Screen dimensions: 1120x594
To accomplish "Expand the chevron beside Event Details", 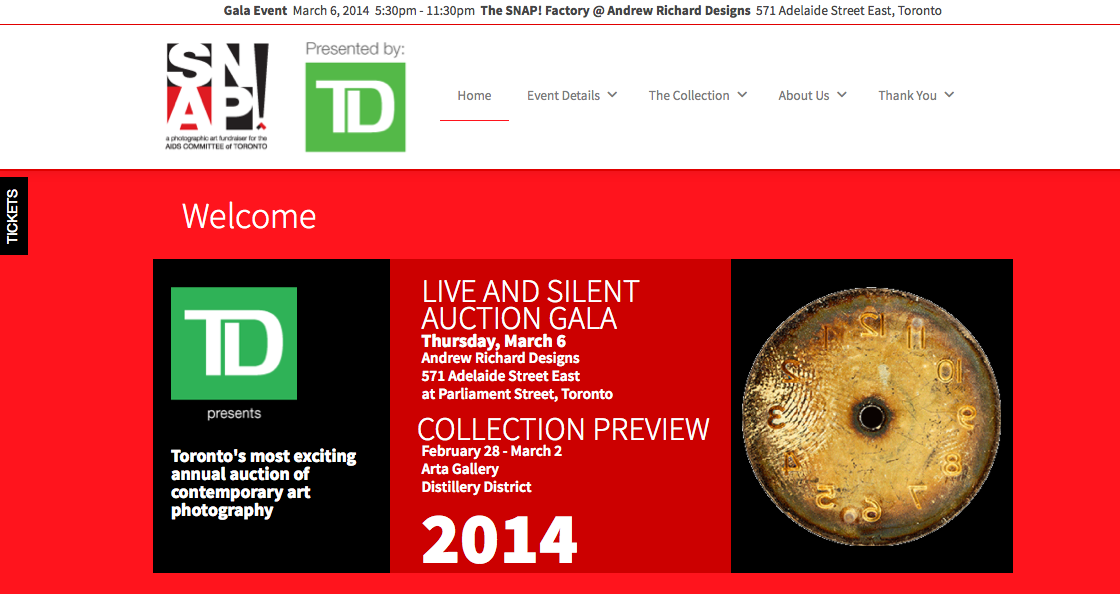I will 612,94.
